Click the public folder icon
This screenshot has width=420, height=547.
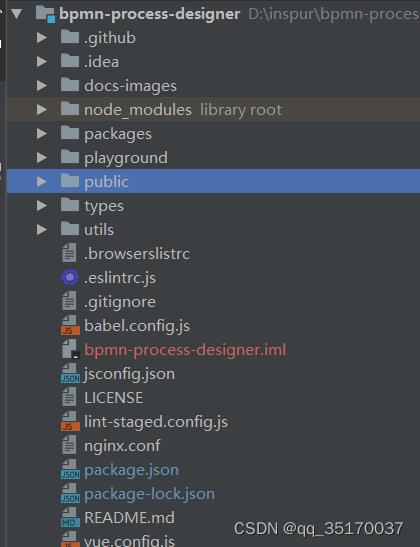70,181
